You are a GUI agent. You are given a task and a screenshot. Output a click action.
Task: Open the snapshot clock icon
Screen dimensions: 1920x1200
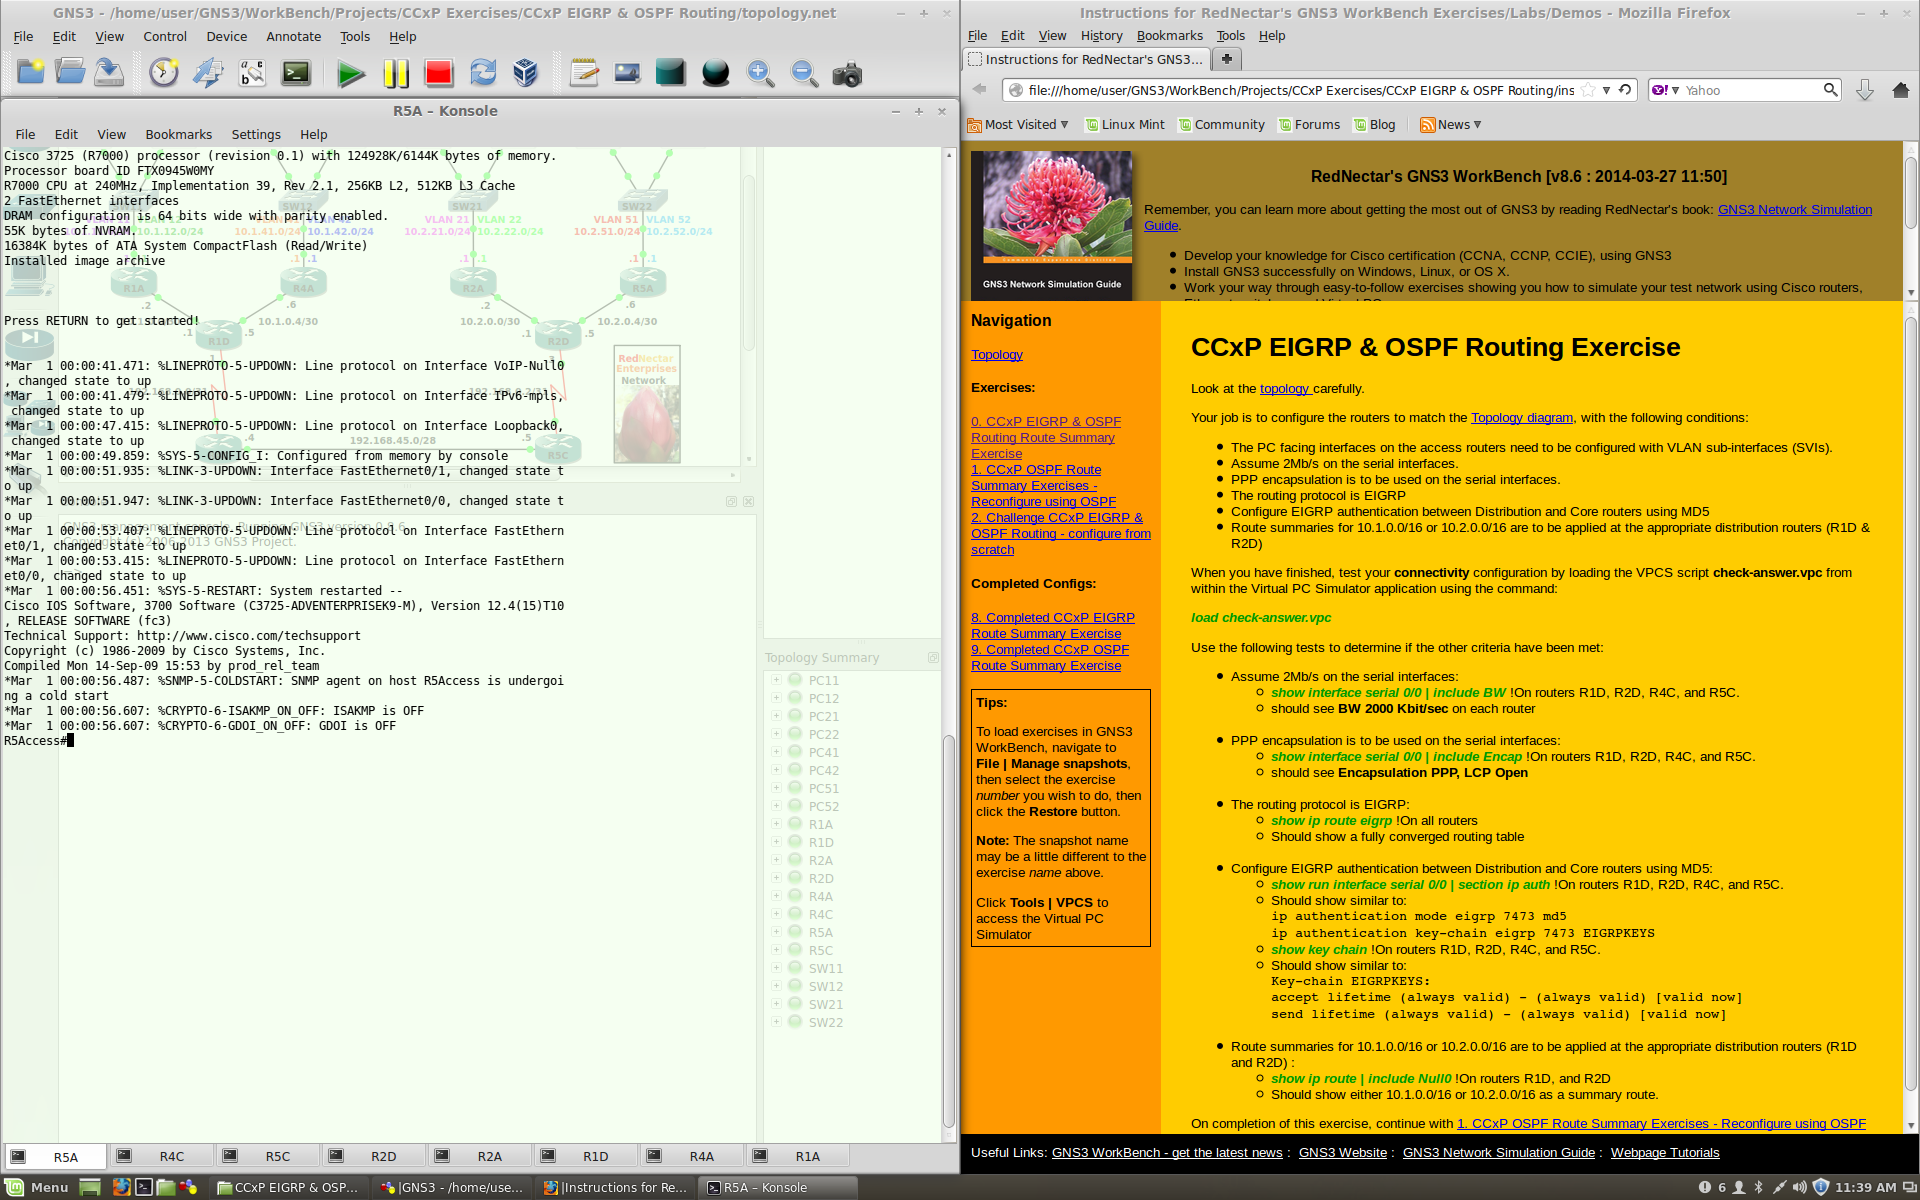click(x=164, y=73)
